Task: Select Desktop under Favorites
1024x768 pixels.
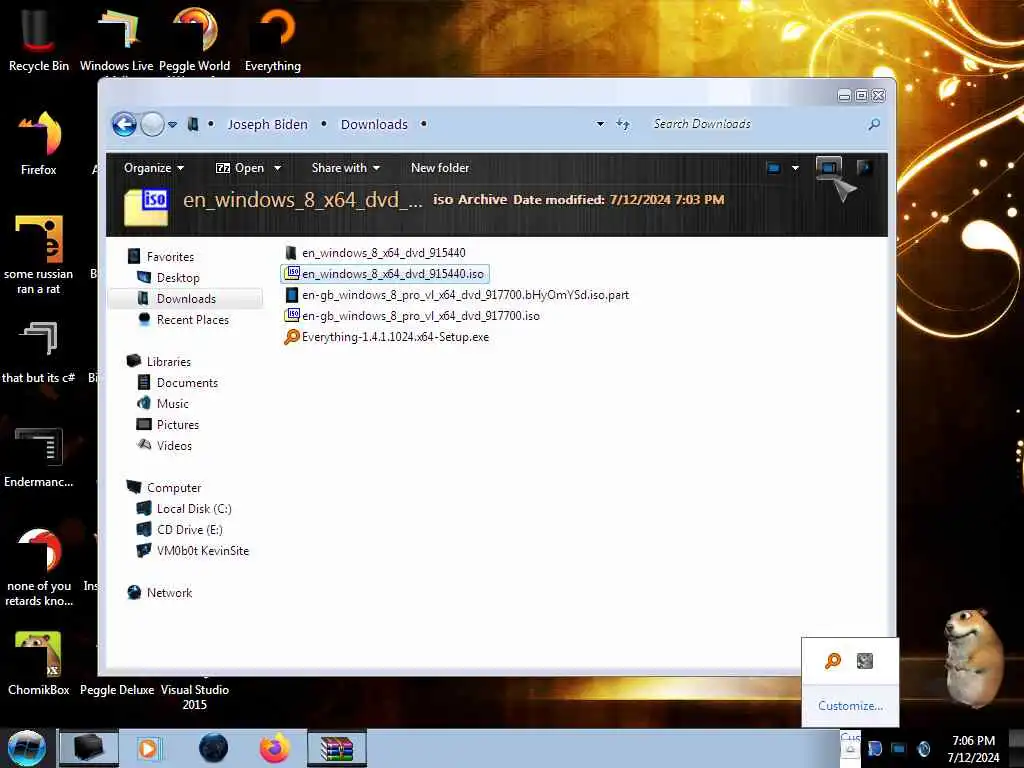Action: click(x=178, y=278)
